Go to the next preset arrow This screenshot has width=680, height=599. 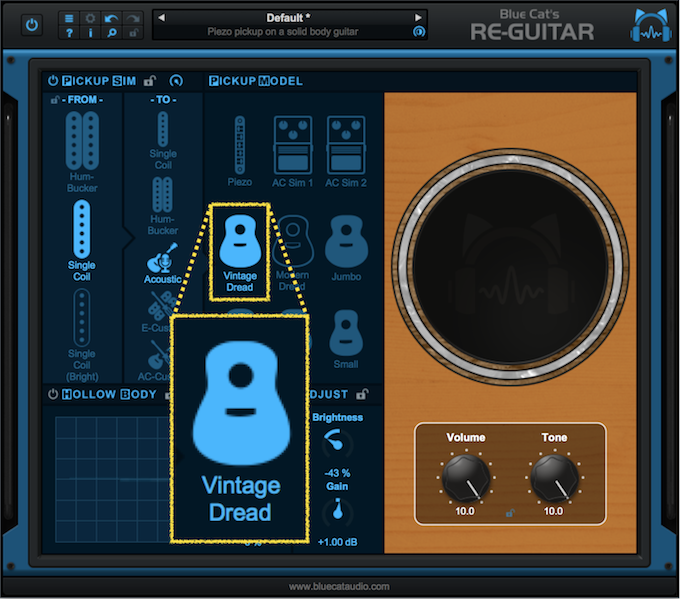click(x=418, y=18)
